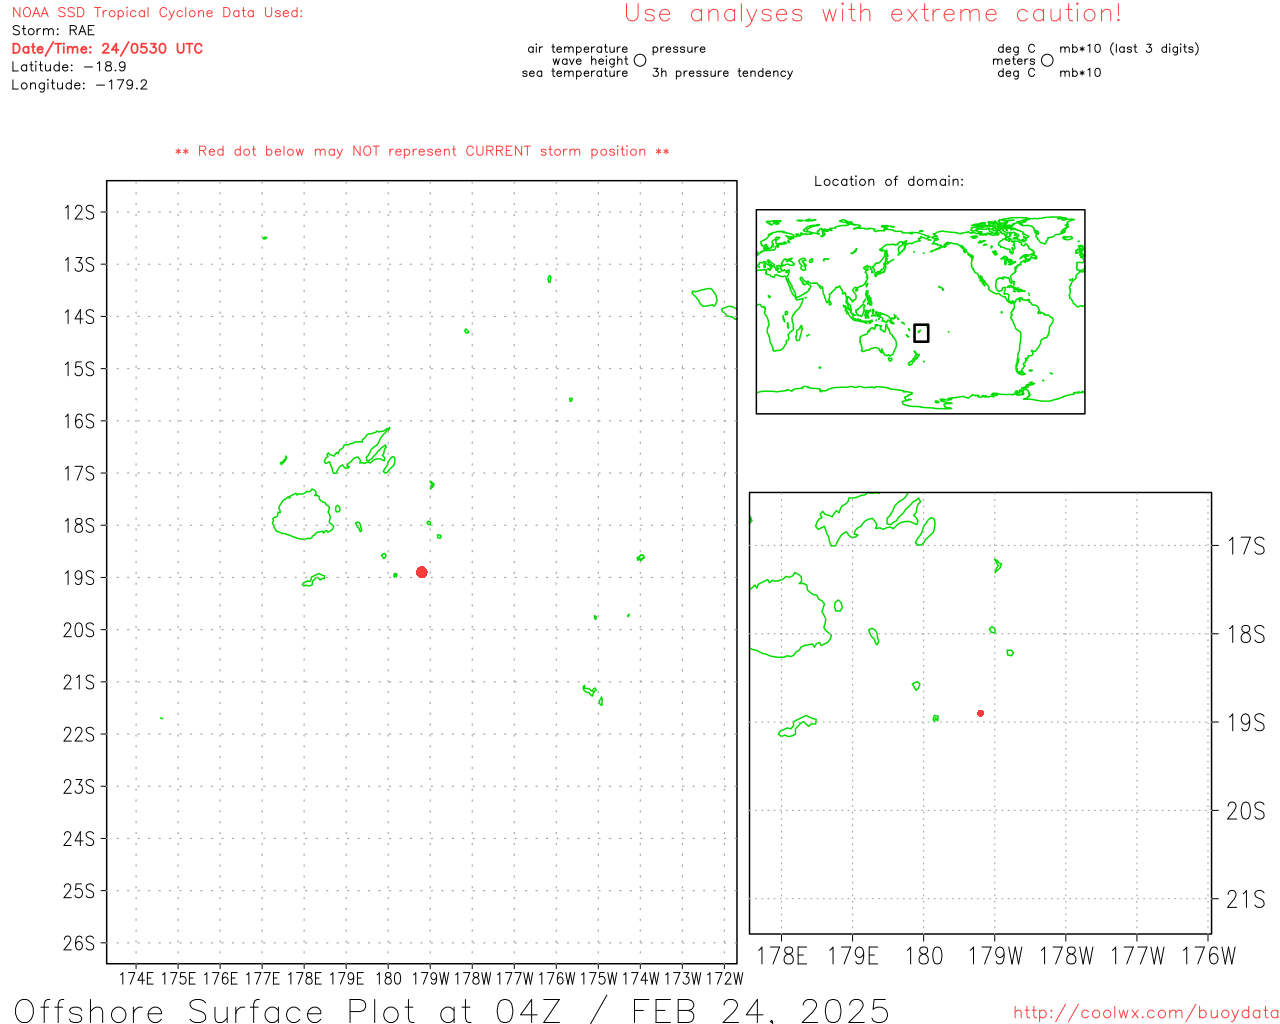This screenshot has height=1024, width=1280.
Task: Click the '12S' label on main map axis
Action: [x=79, y=212]
